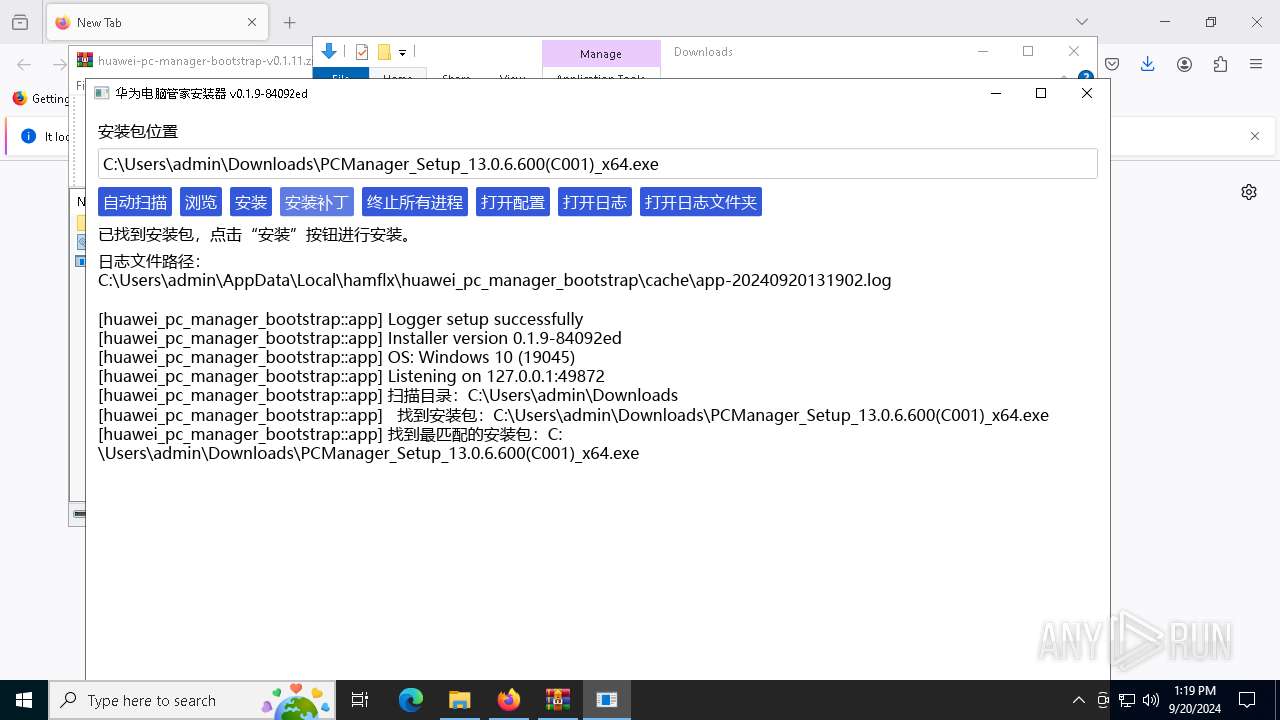1280x720 pixels.
Task: Open the Firefox list all tabs dropdown
Action: (x=1081, y=22)
